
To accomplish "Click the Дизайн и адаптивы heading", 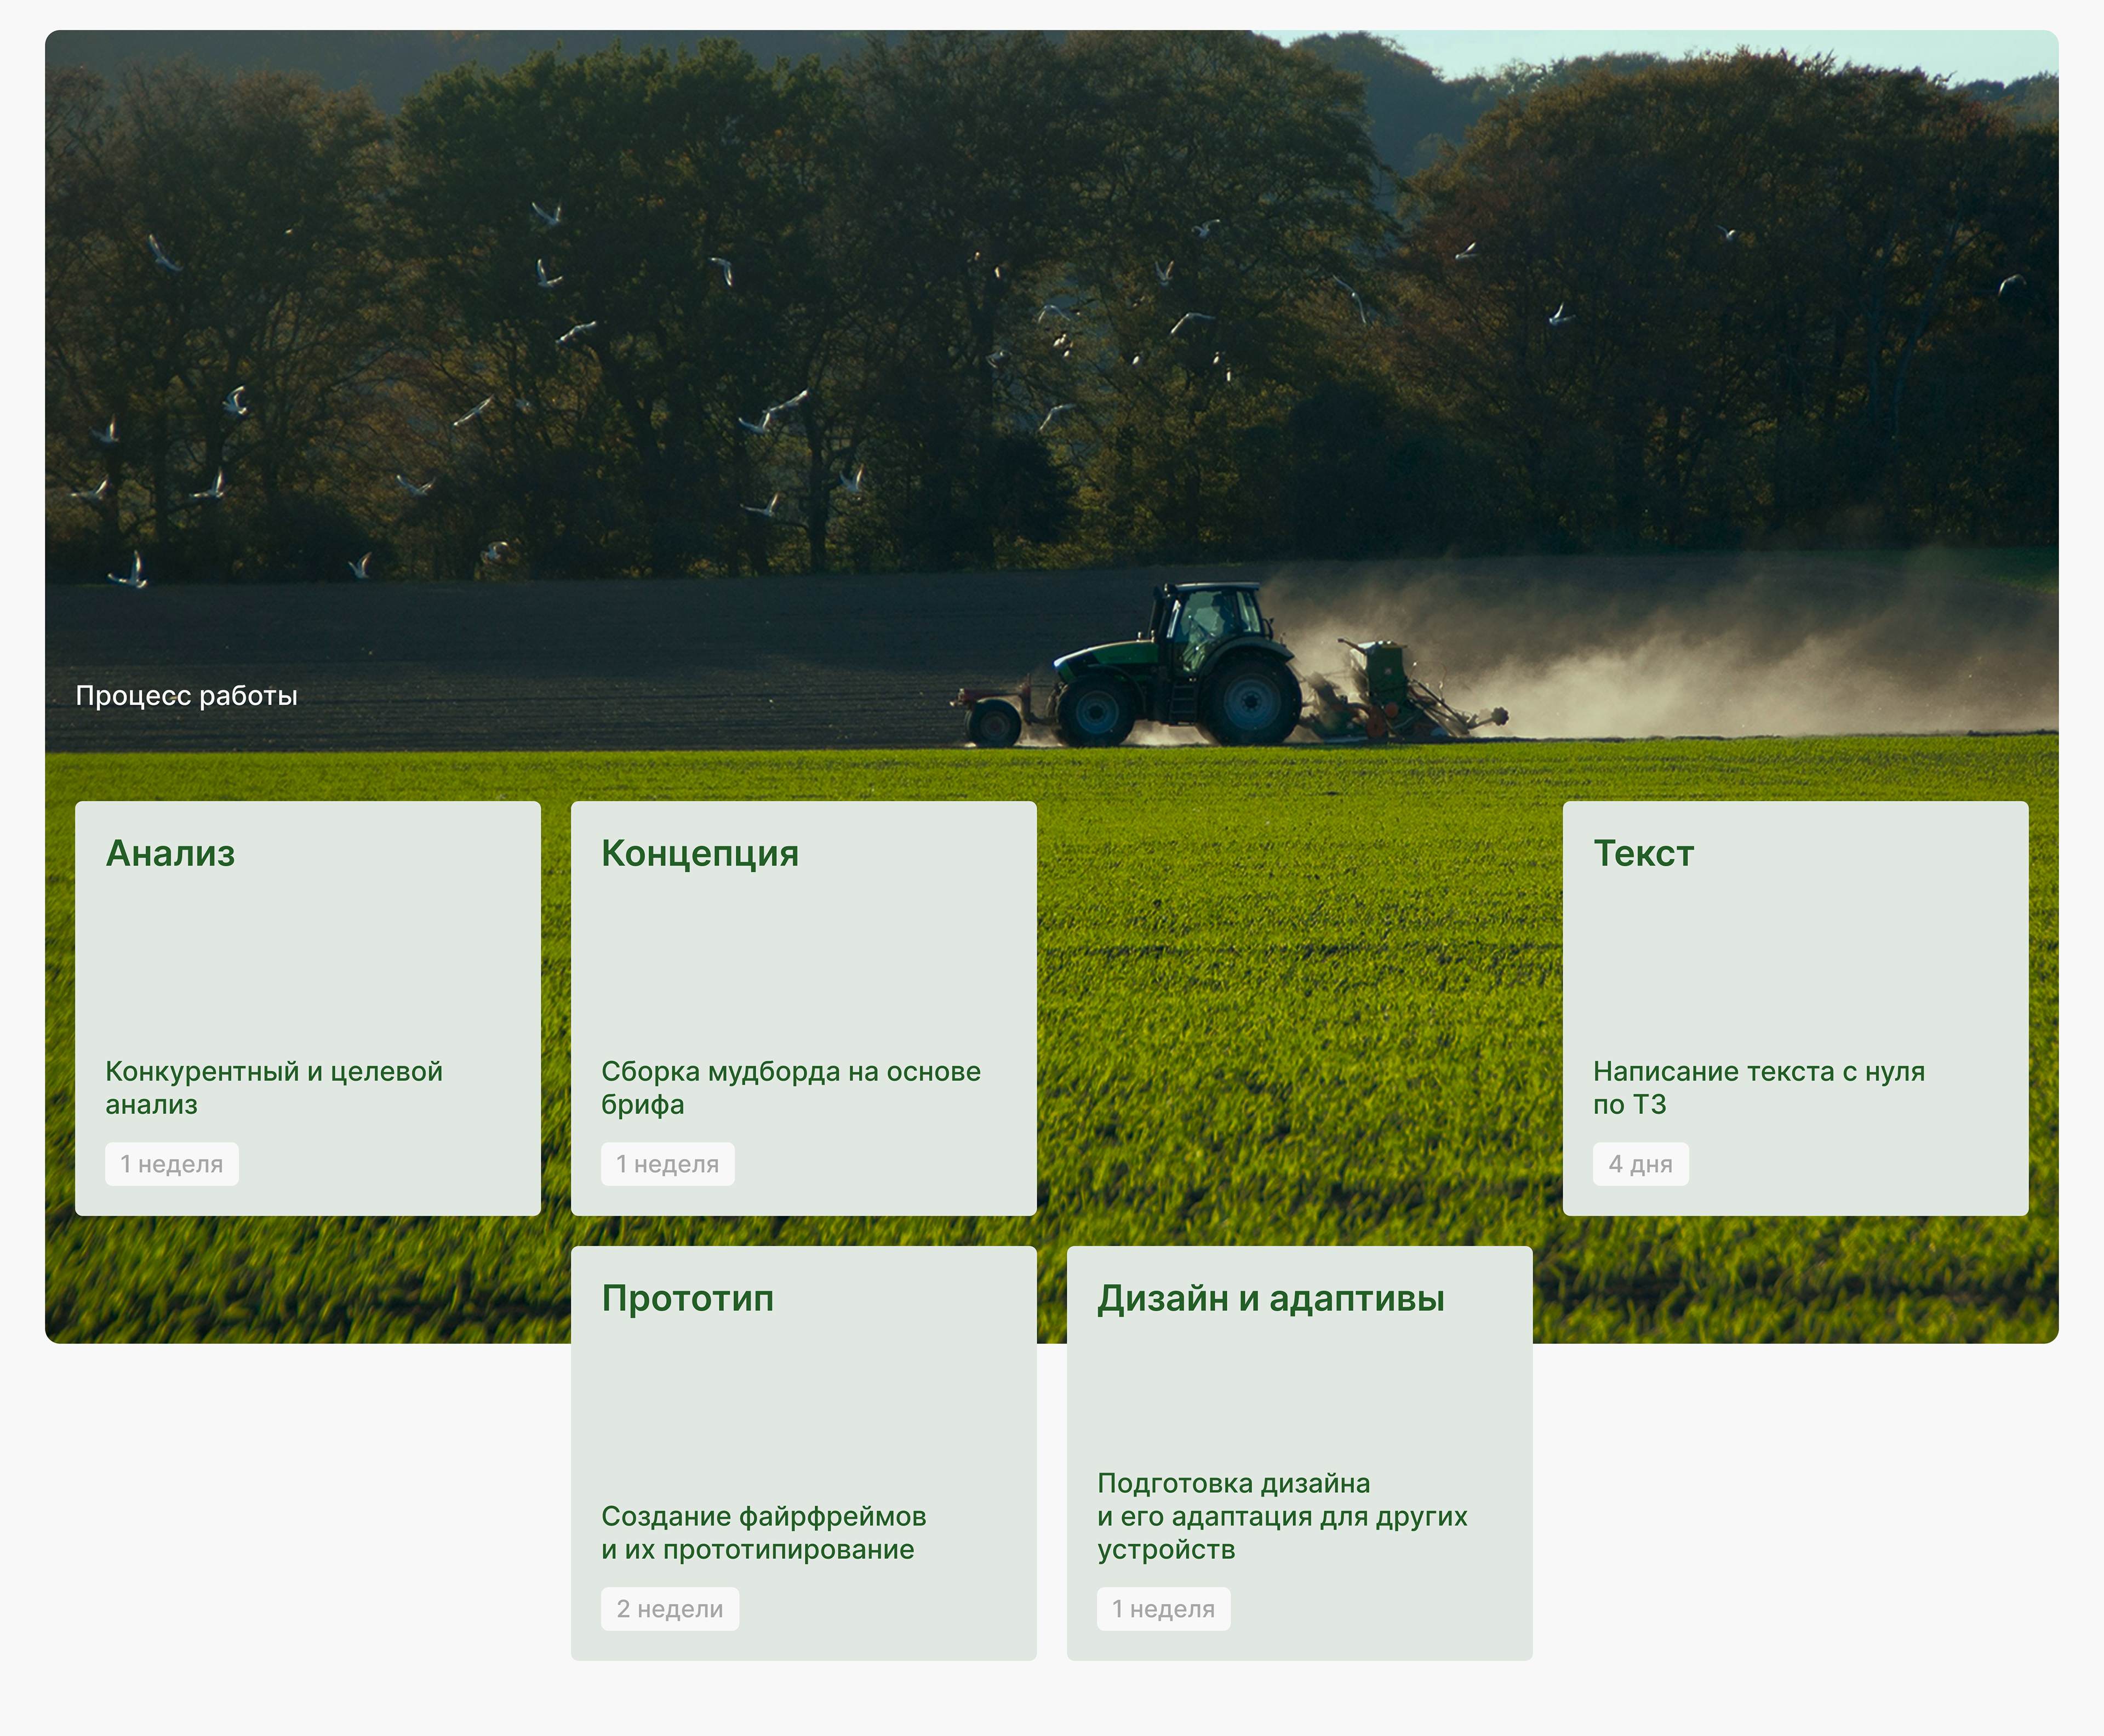I will pyautogui.click(x=1270, y=1298).
